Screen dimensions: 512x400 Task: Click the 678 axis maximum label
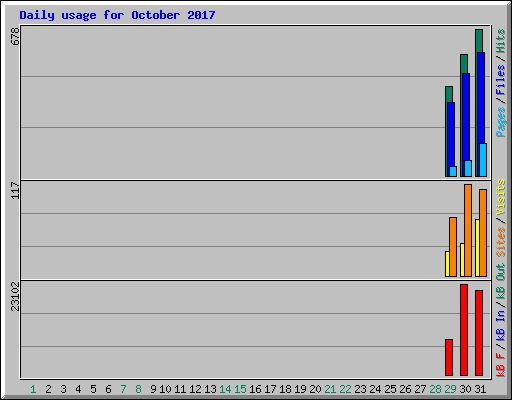coord(15,36)
